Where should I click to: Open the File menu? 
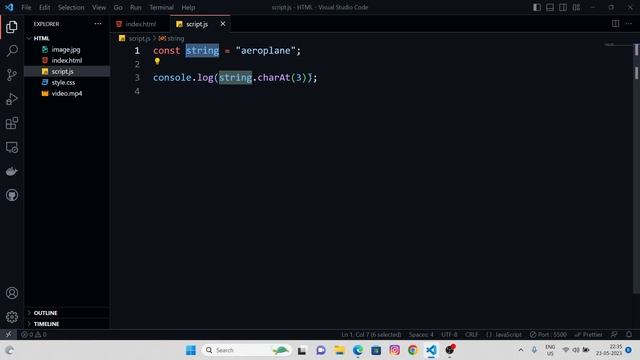point(26,7)
